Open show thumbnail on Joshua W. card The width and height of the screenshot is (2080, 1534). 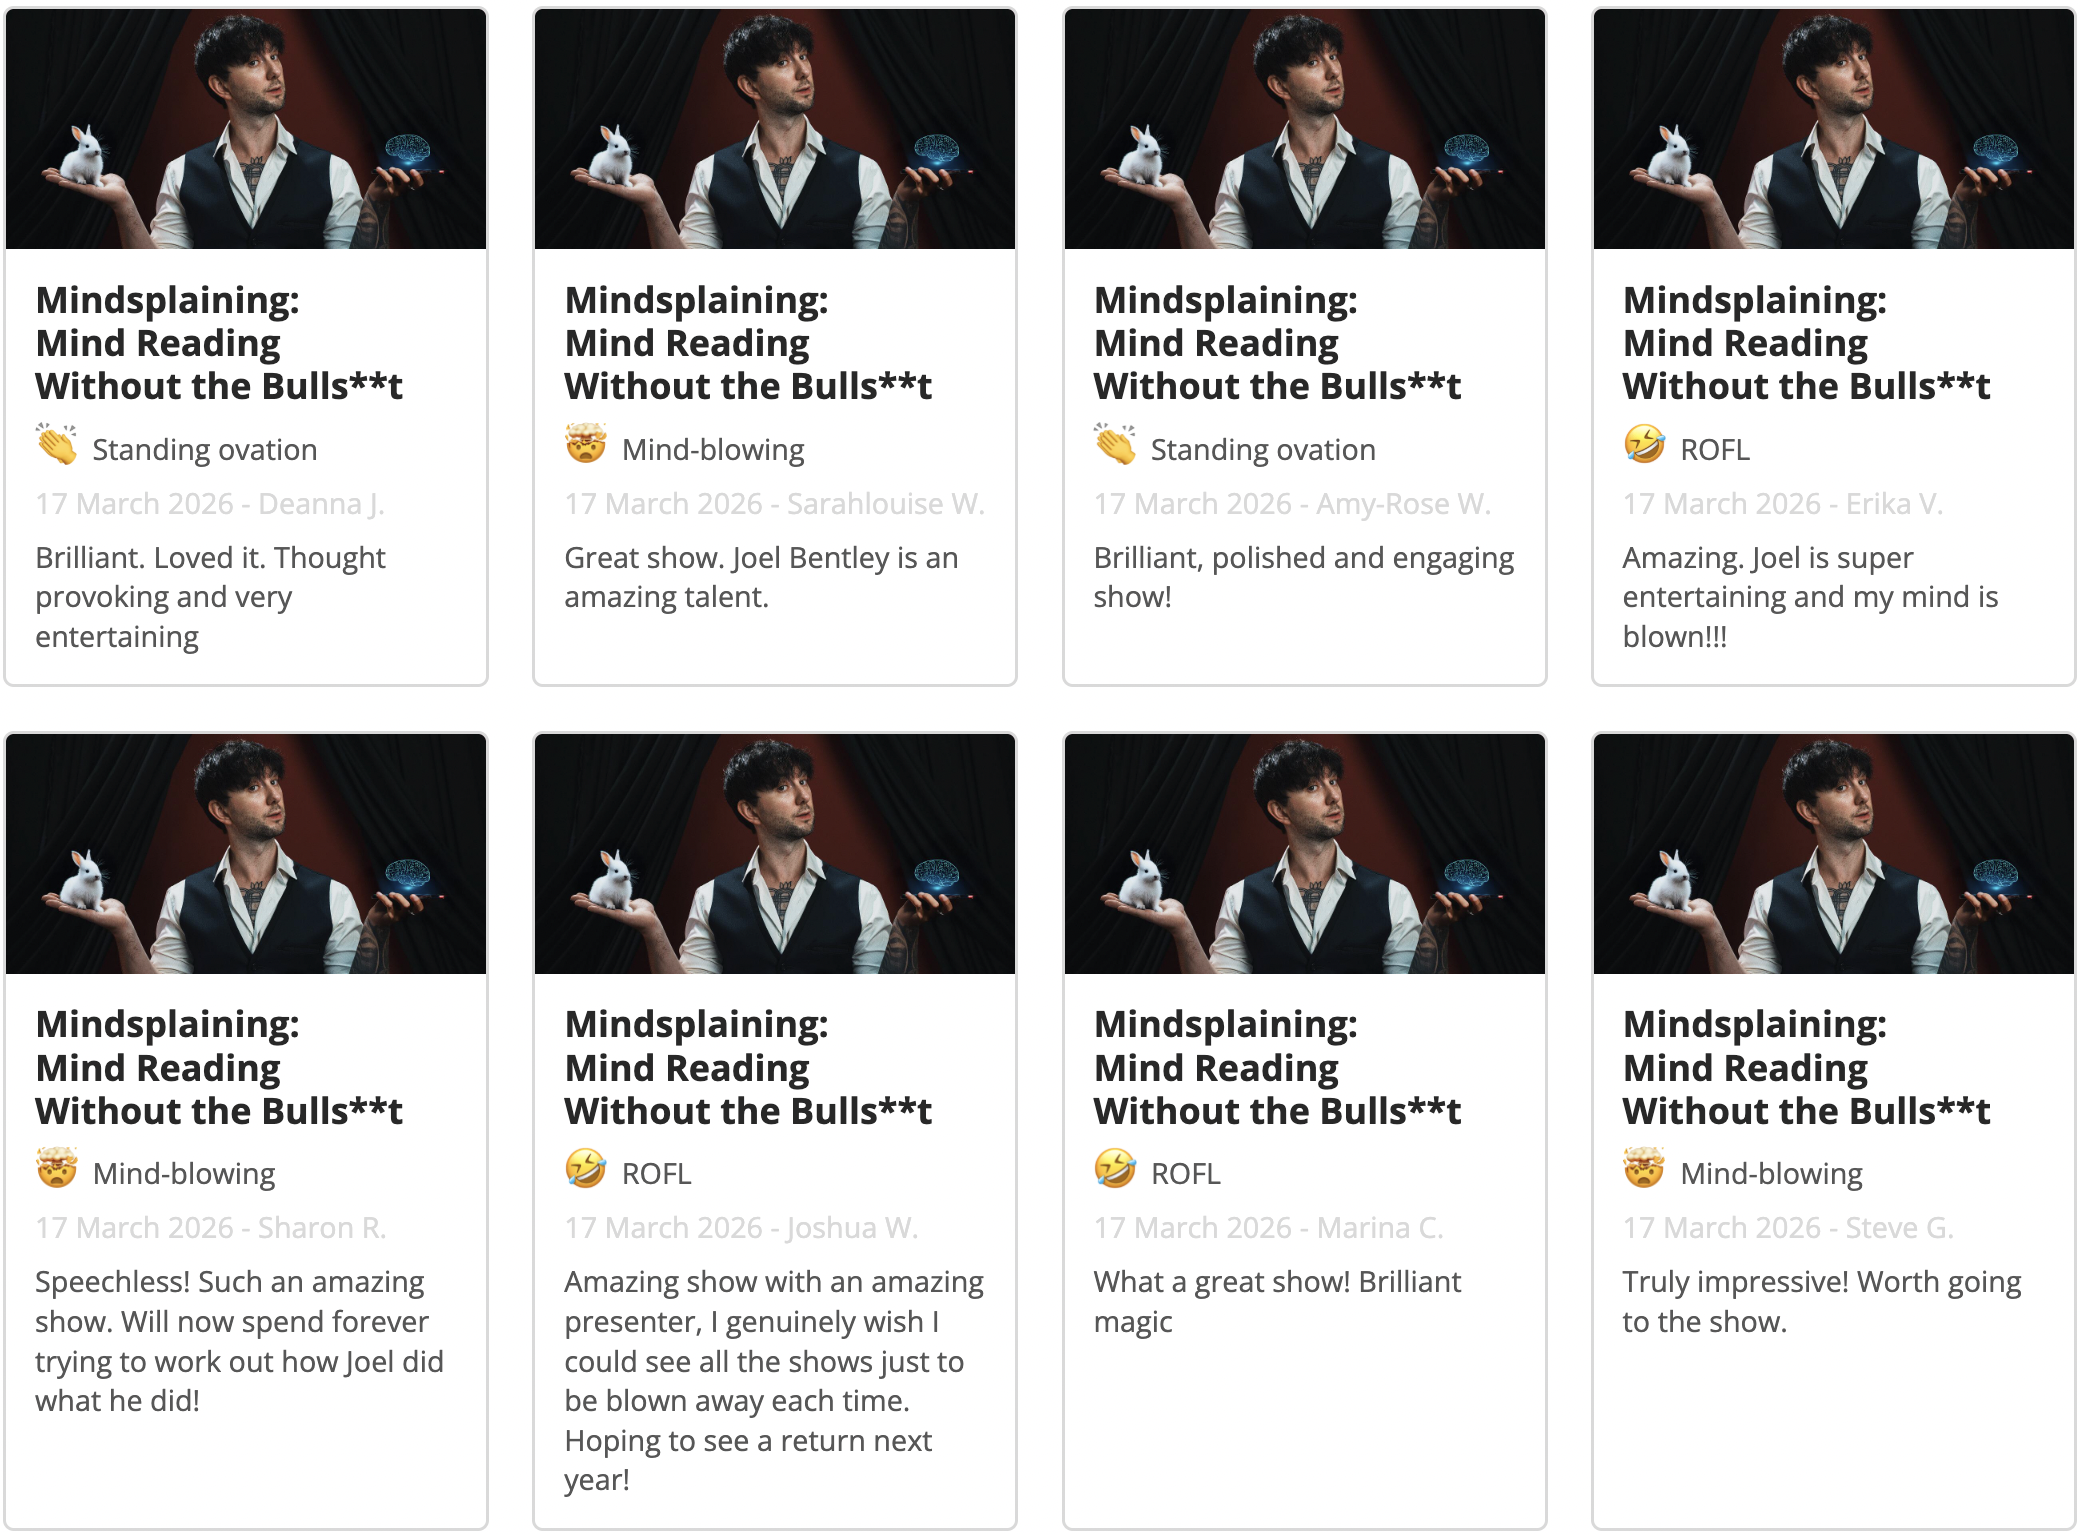click(x=775, y=854)
